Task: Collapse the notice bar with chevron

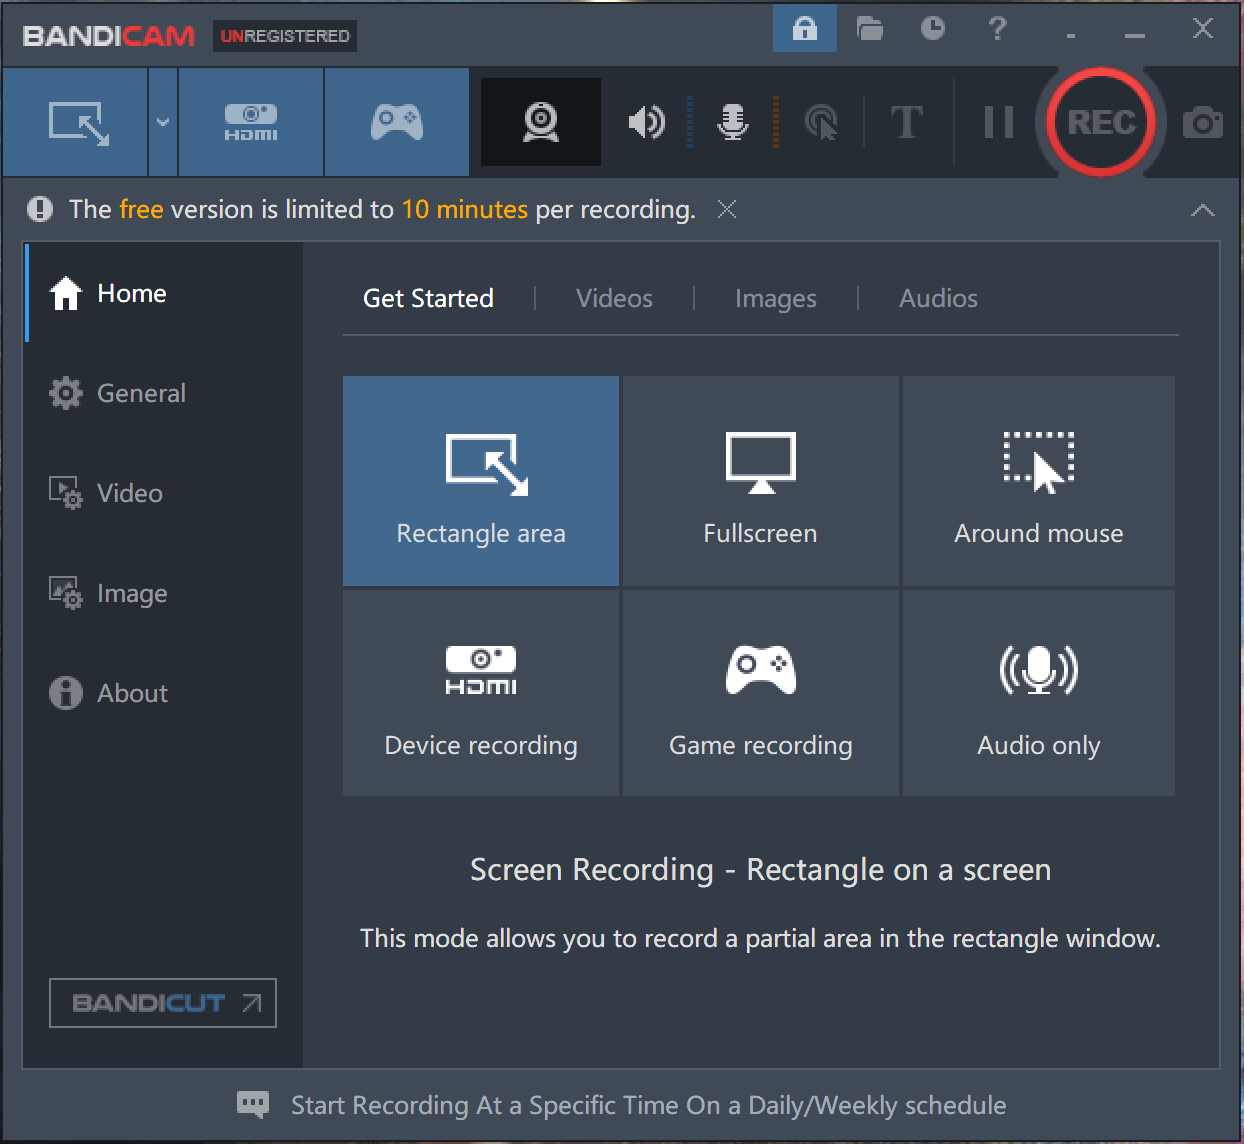Action: [1203, 210]
